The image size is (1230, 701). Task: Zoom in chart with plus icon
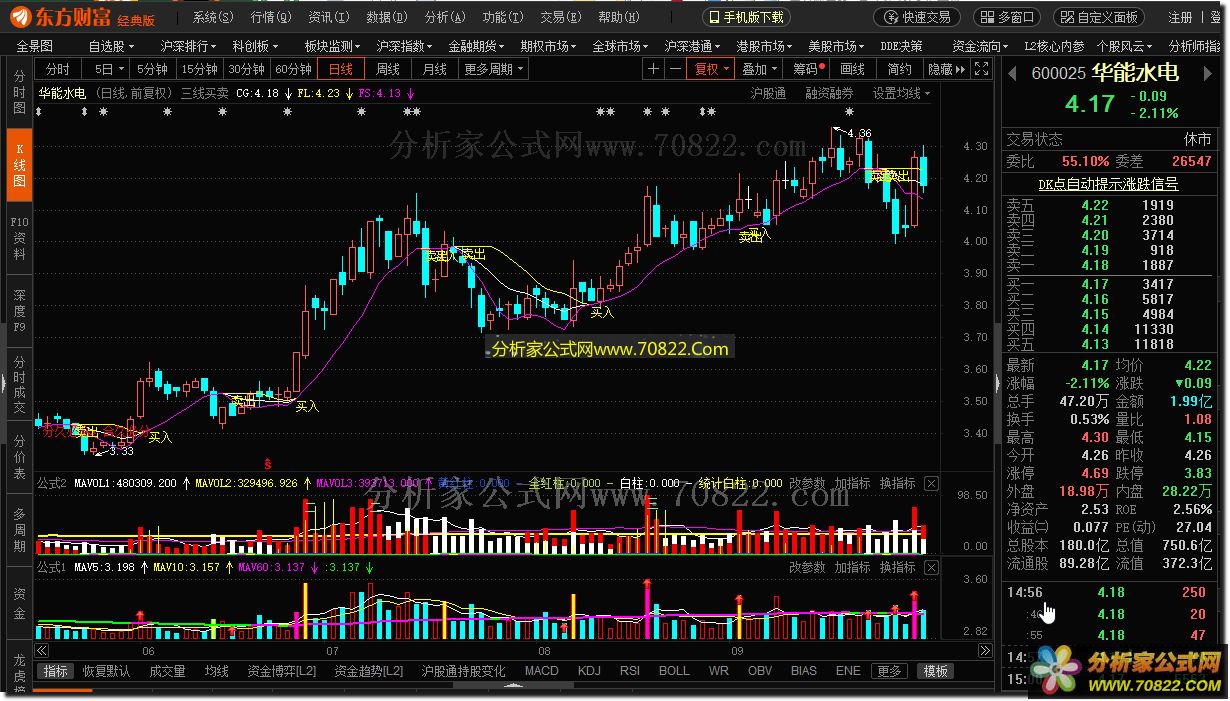point(654,69)
